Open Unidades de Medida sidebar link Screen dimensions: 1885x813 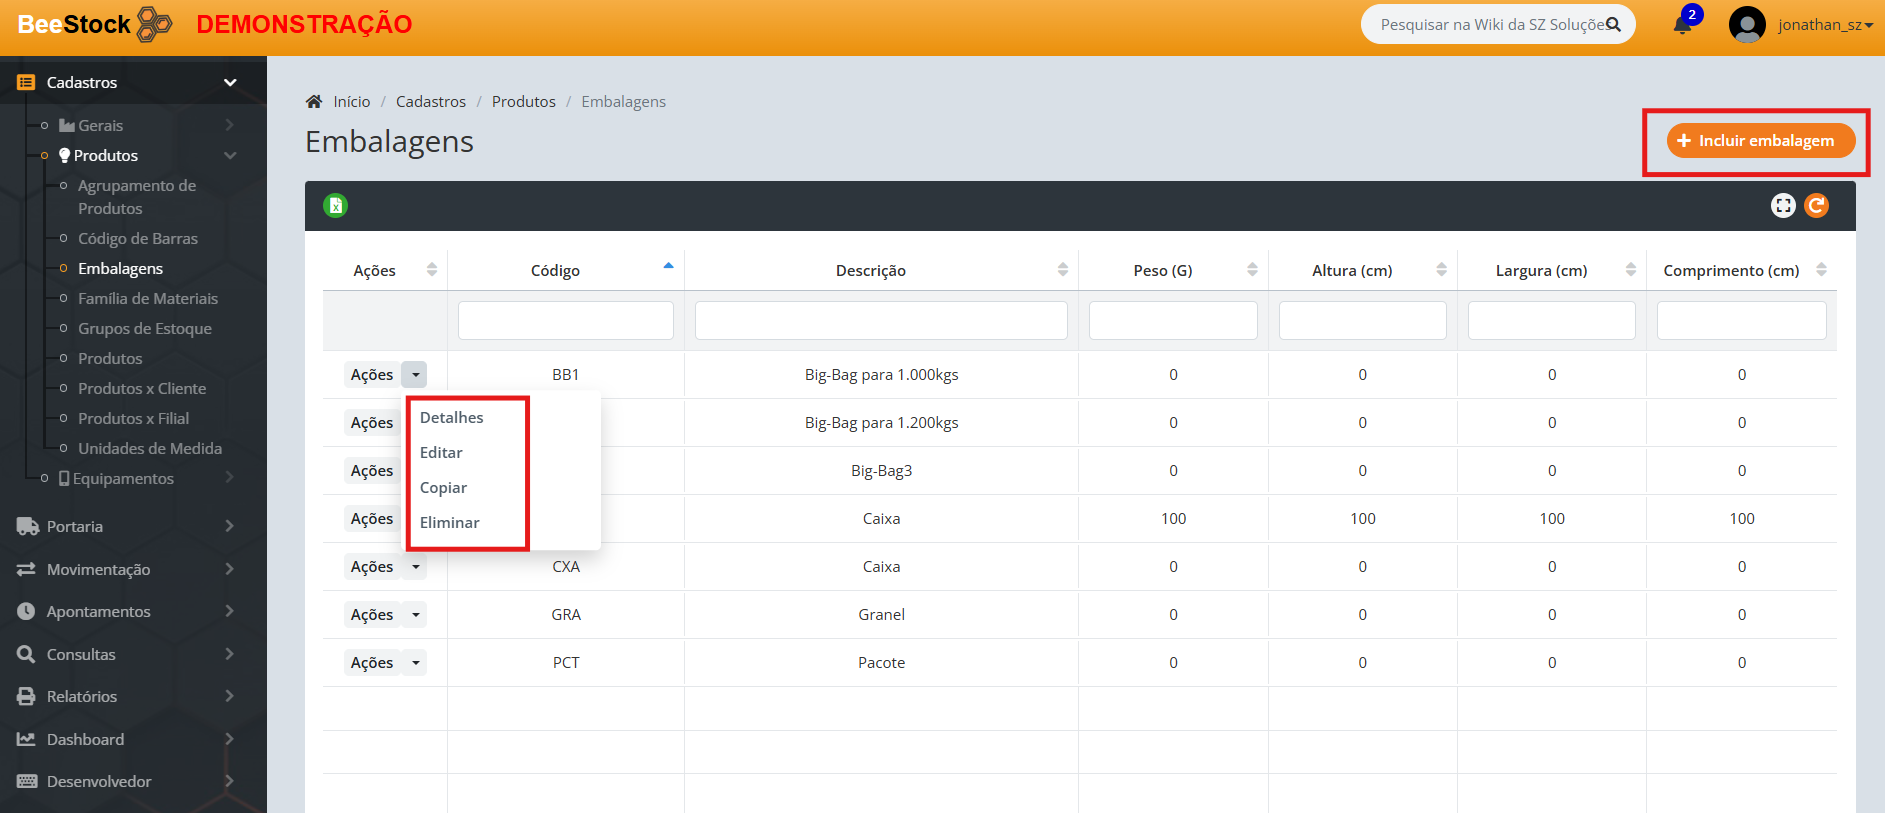[150, 449]
